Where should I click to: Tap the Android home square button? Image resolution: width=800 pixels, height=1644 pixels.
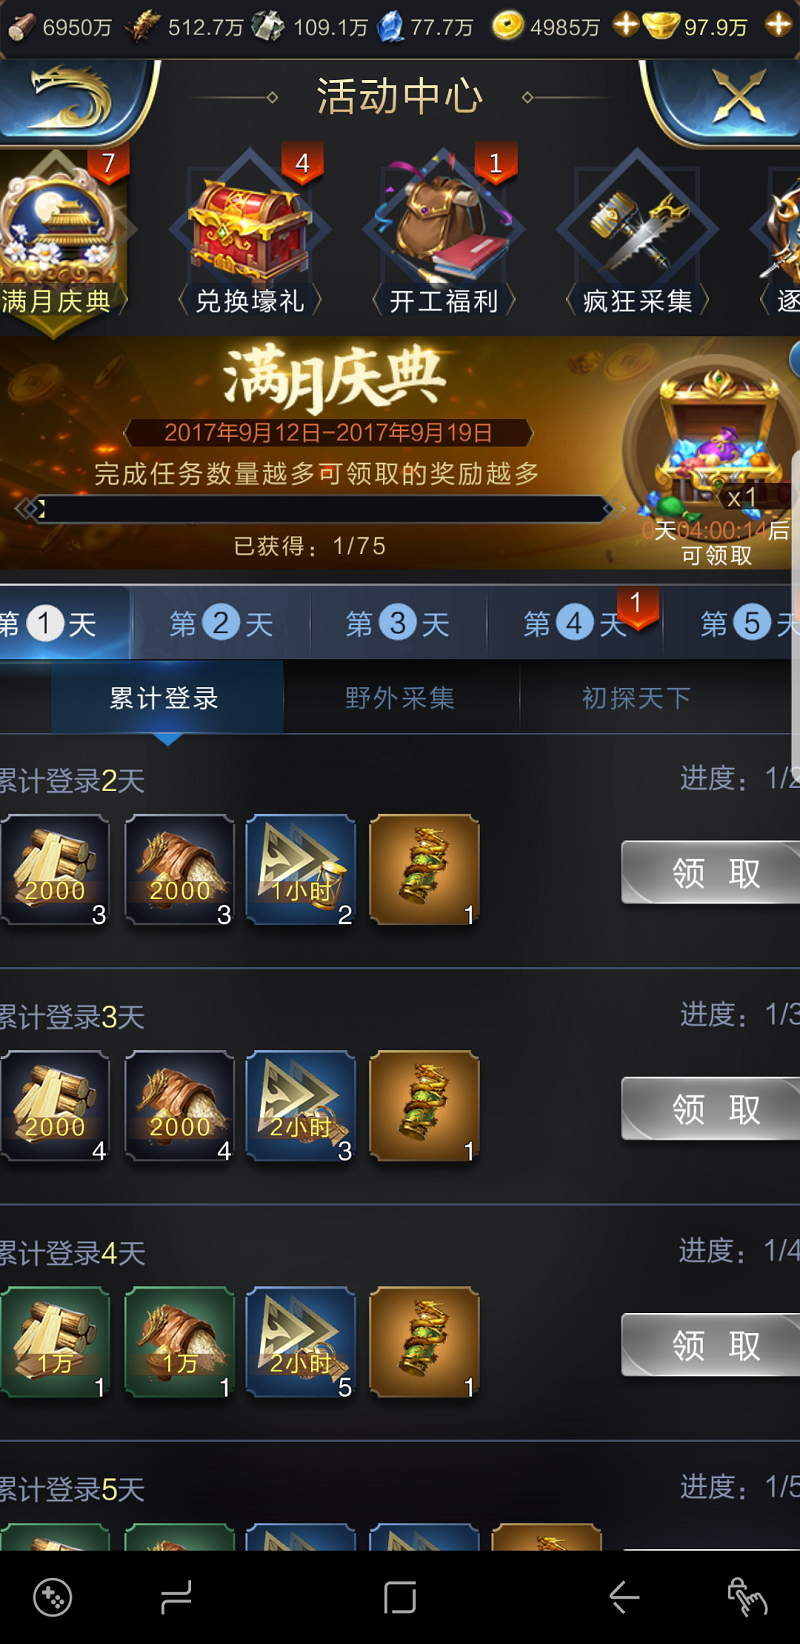pos(400,1598)
